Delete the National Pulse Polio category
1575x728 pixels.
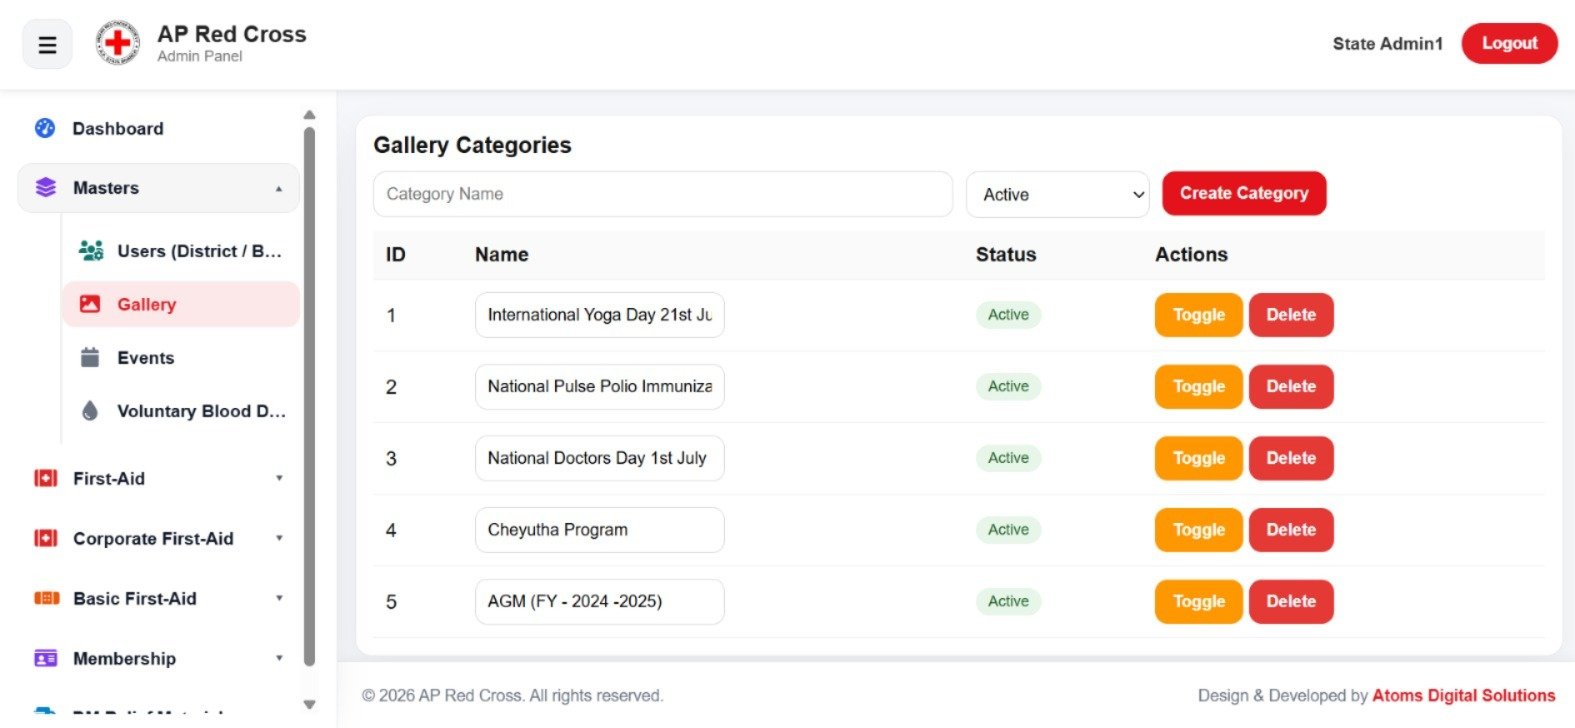coord(1291,387)
